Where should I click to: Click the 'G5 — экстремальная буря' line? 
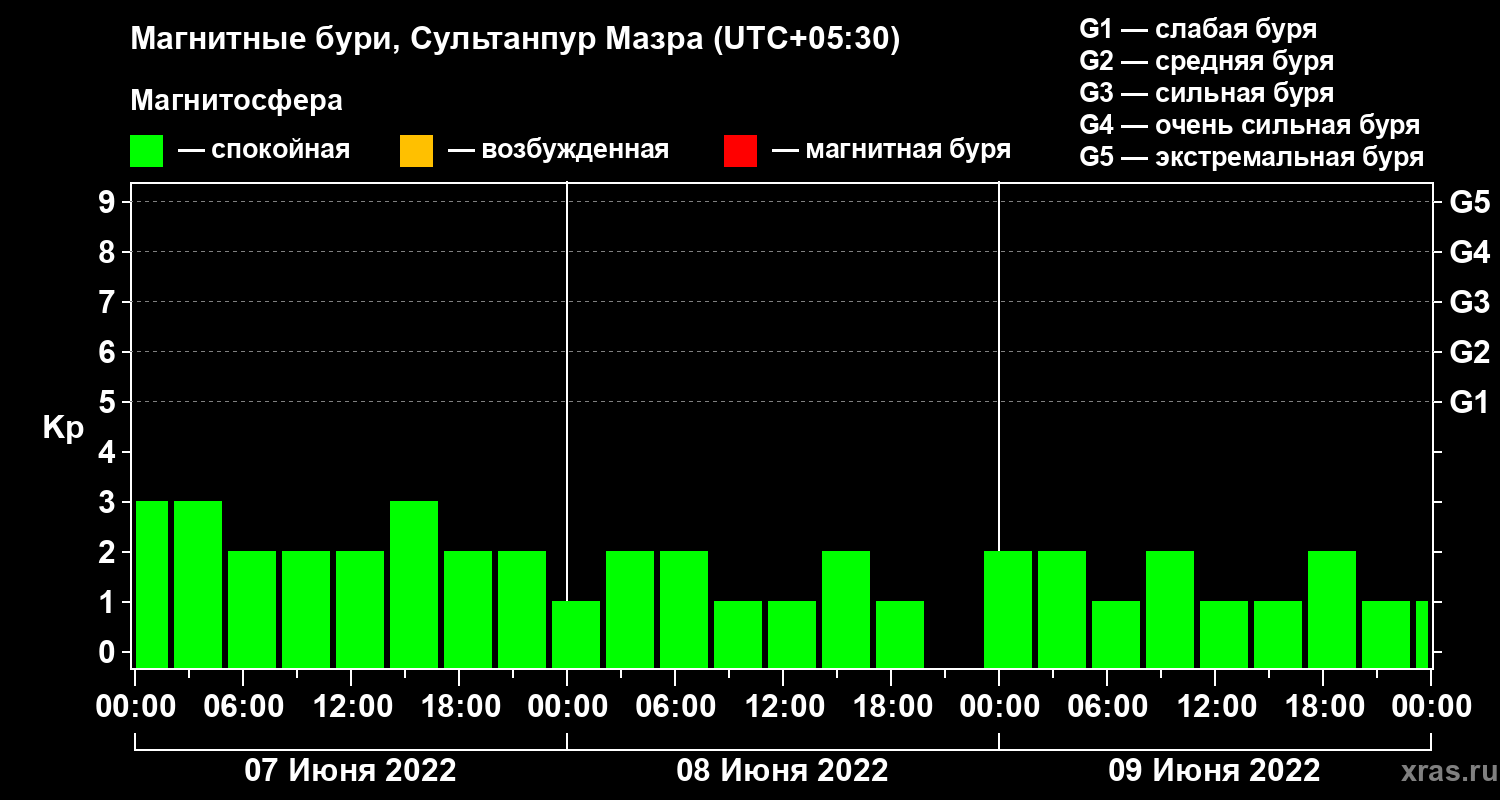click(1252, 157)
